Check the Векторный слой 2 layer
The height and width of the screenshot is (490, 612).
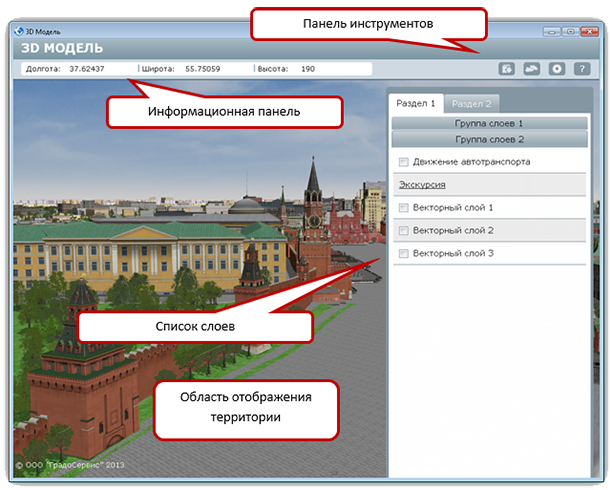403,231
